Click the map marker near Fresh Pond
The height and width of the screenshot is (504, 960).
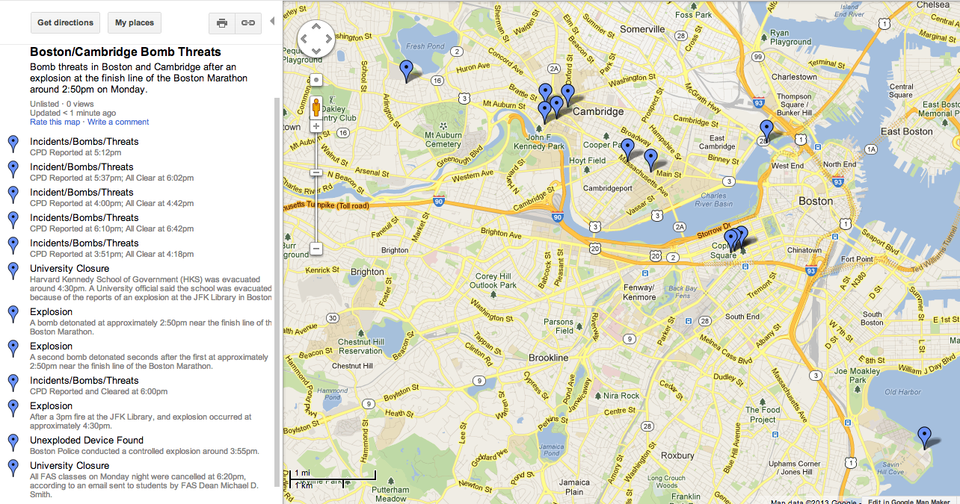coord(406,70)
